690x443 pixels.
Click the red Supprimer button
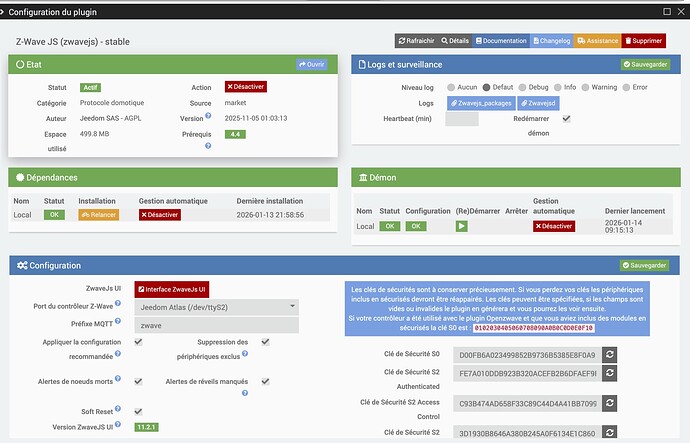(643, 41)
